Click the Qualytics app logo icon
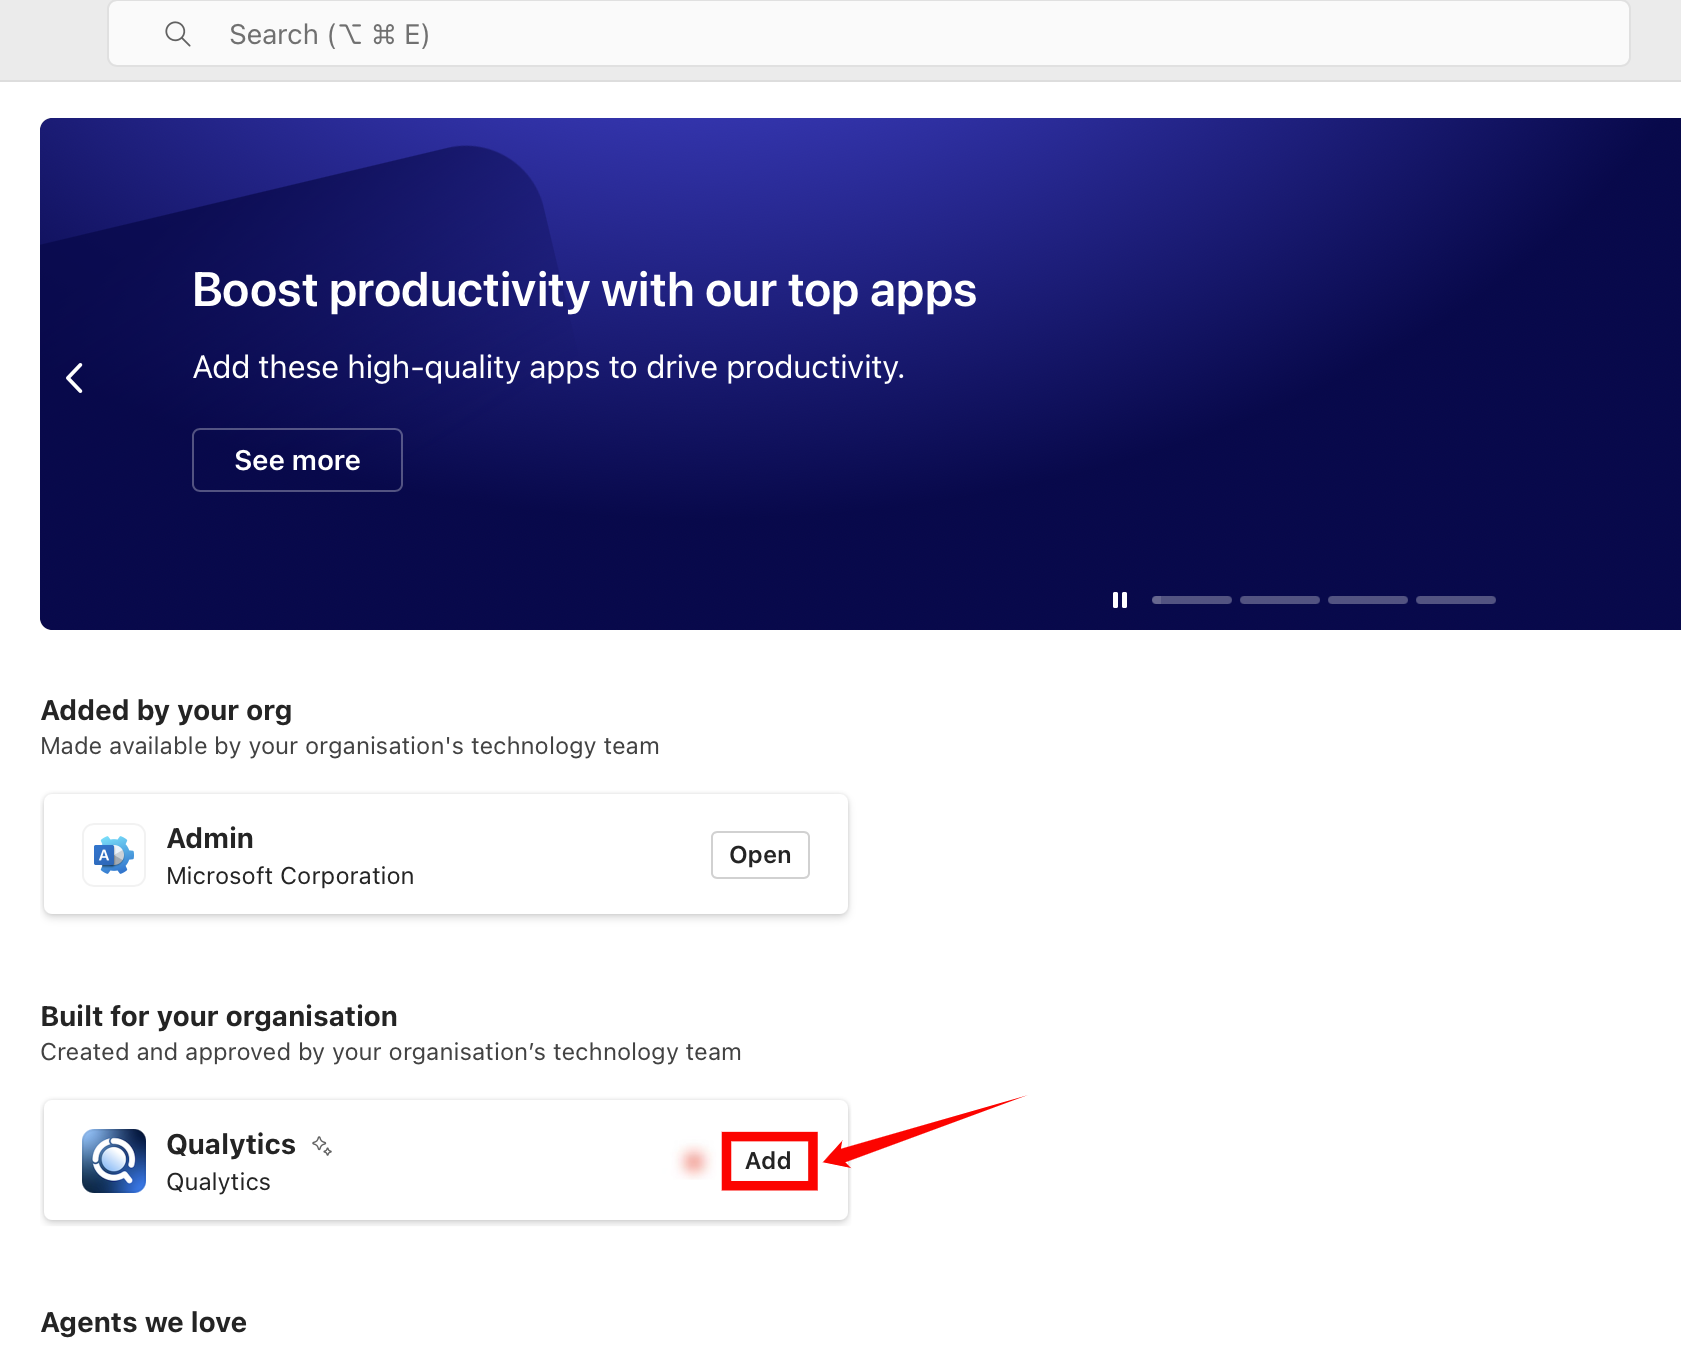Viewport: 1681px width, 1371px height. pyautogui.click(x=114, y=1161)
